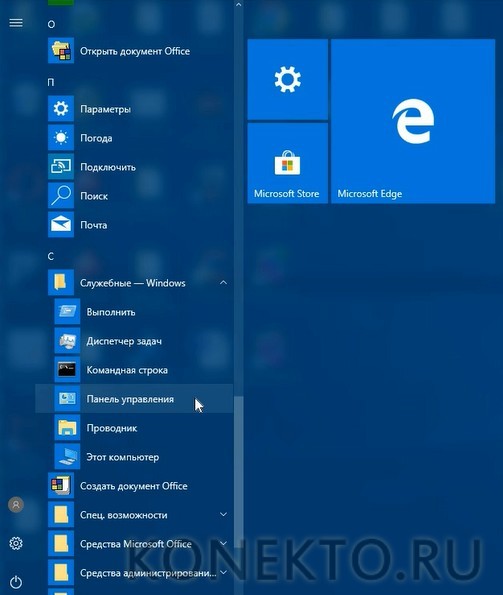Collapse the Служебные — Windows folder chevron
This screenshot has width=503, height=595.
tap(223, 282)
